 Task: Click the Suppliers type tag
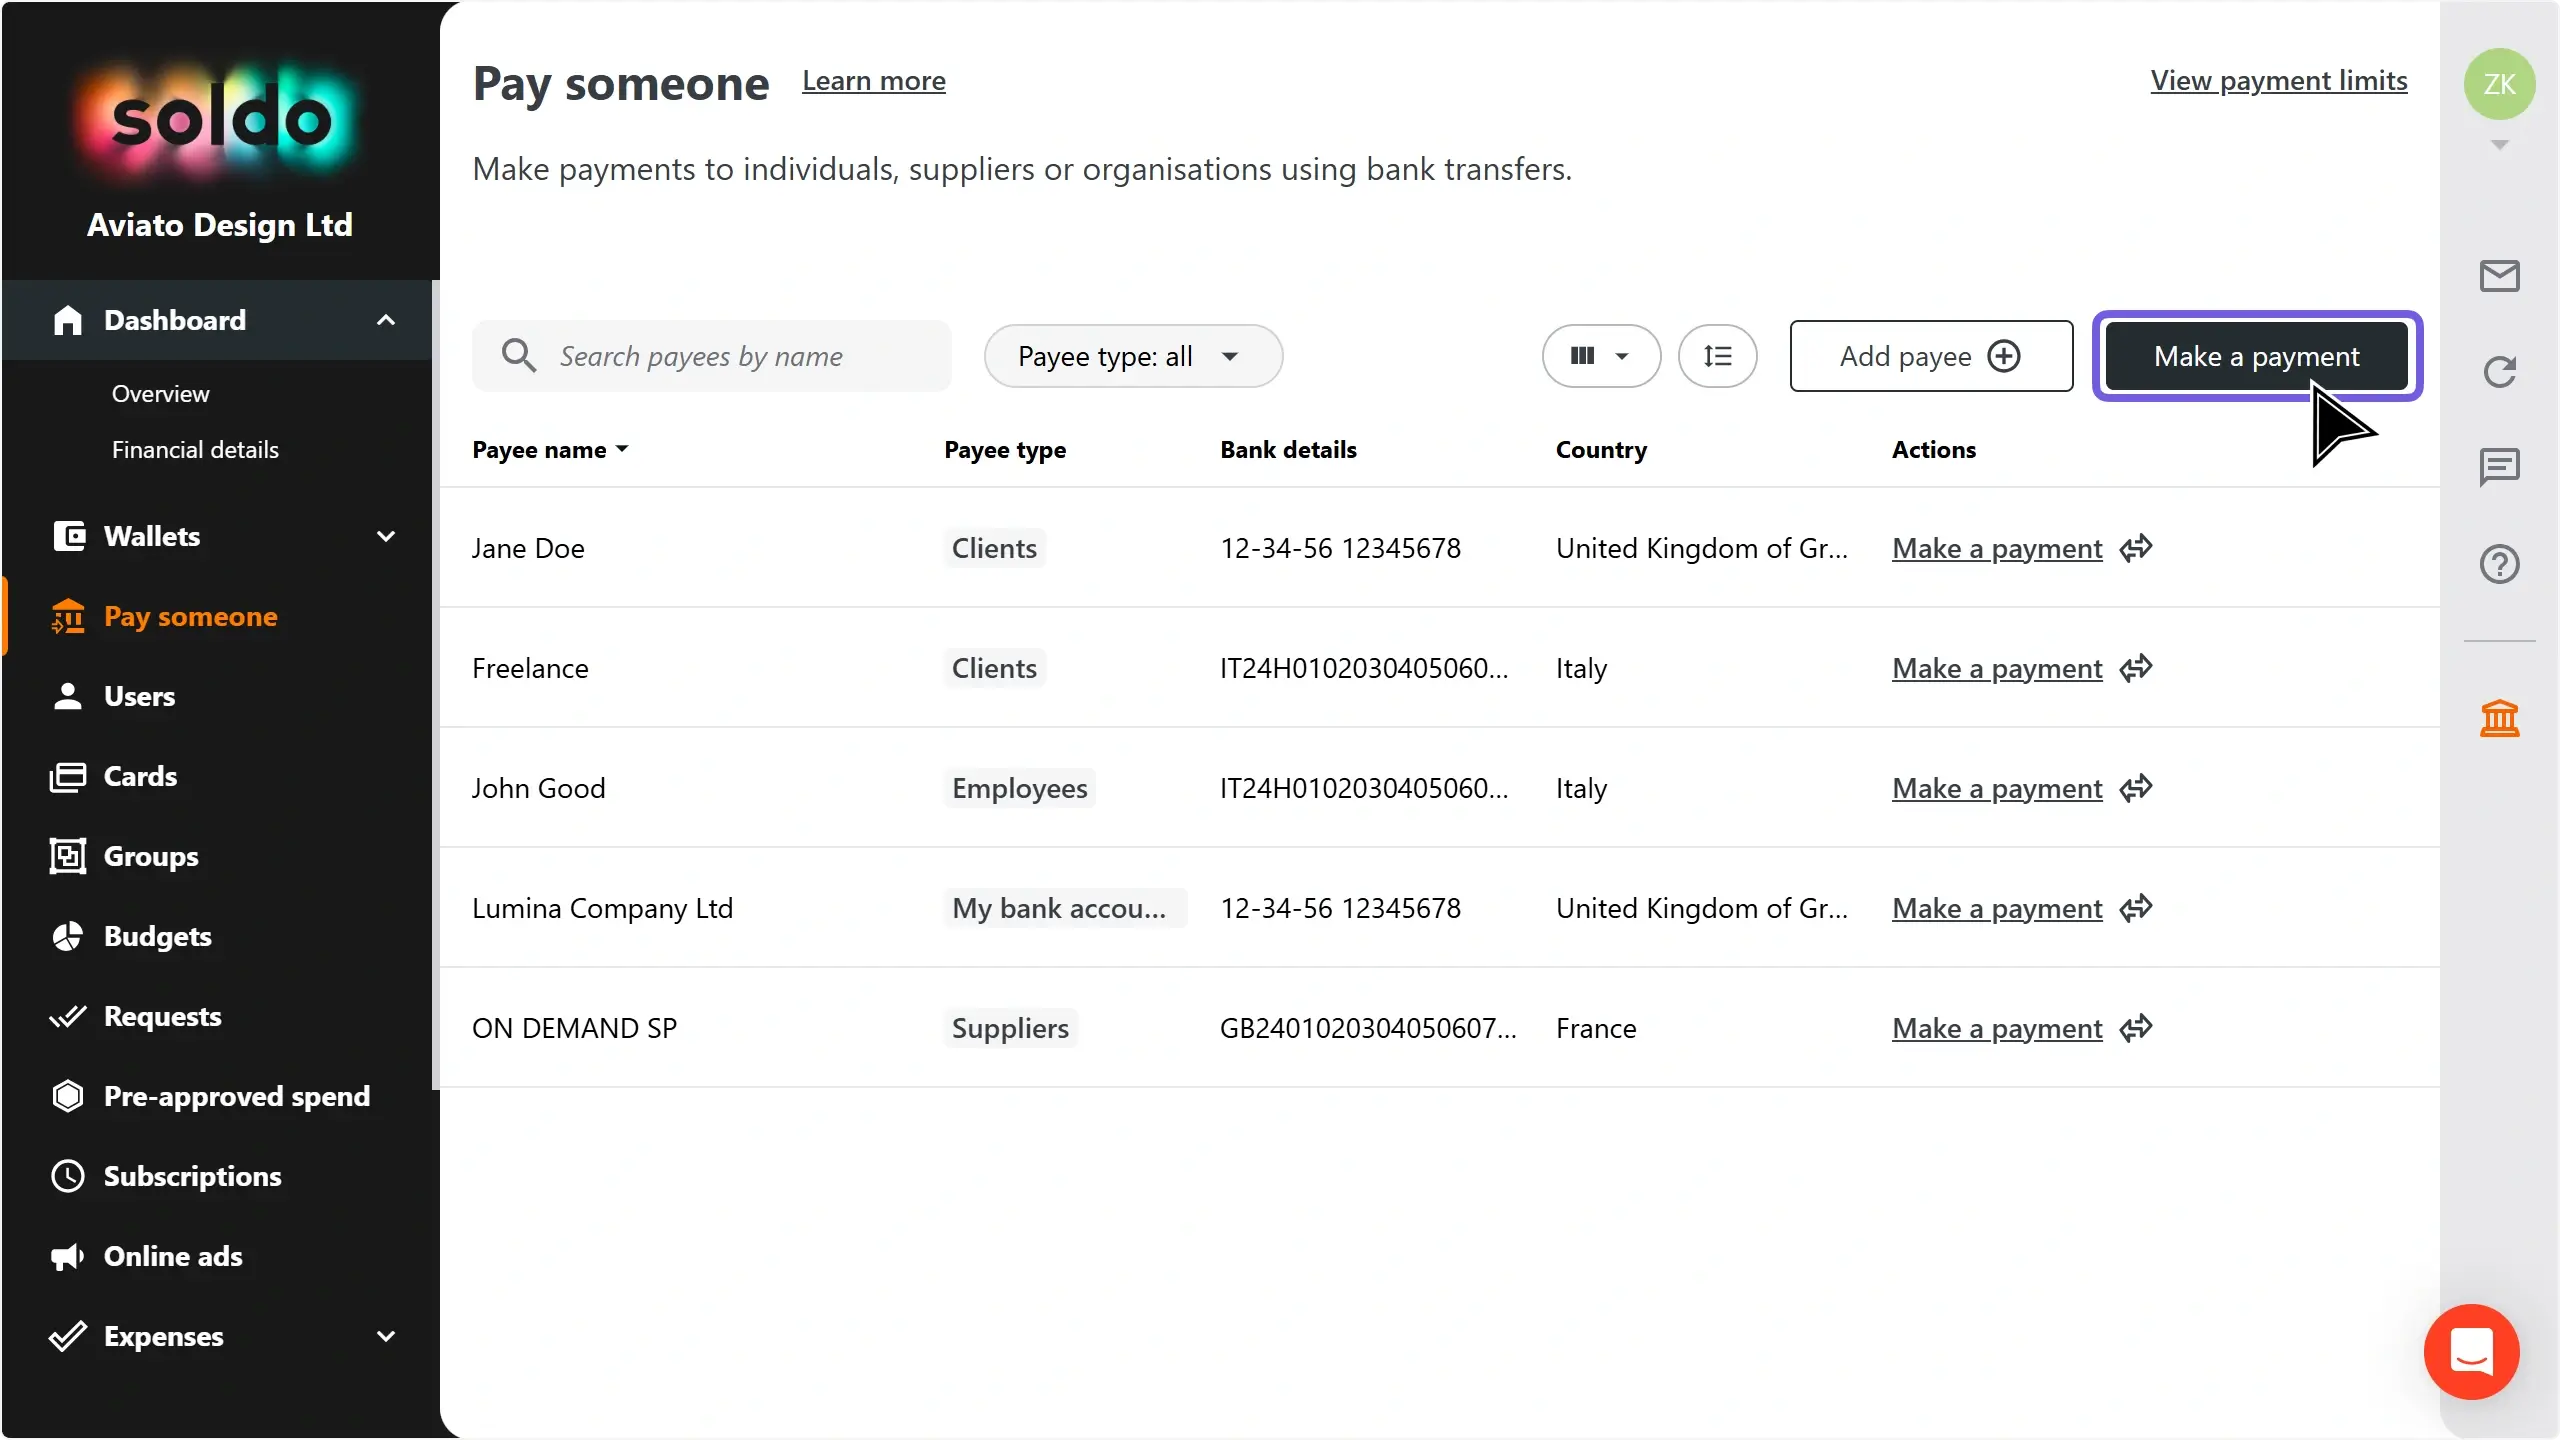pos(1010,1028)
